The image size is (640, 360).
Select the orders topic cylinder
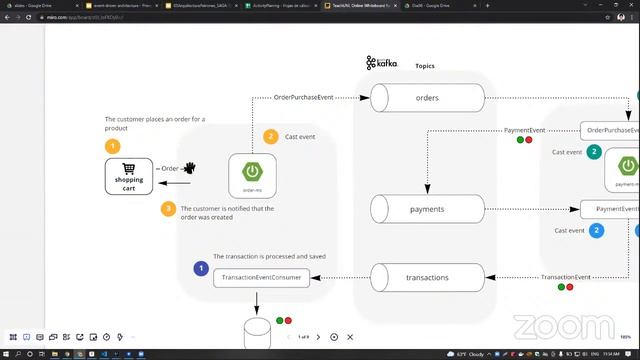[x=427, y=98]
